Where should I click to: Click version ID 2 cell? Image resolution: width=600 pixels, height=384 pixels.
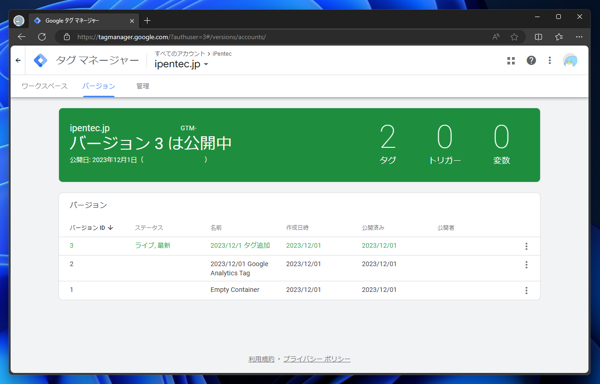pos(72,264)
